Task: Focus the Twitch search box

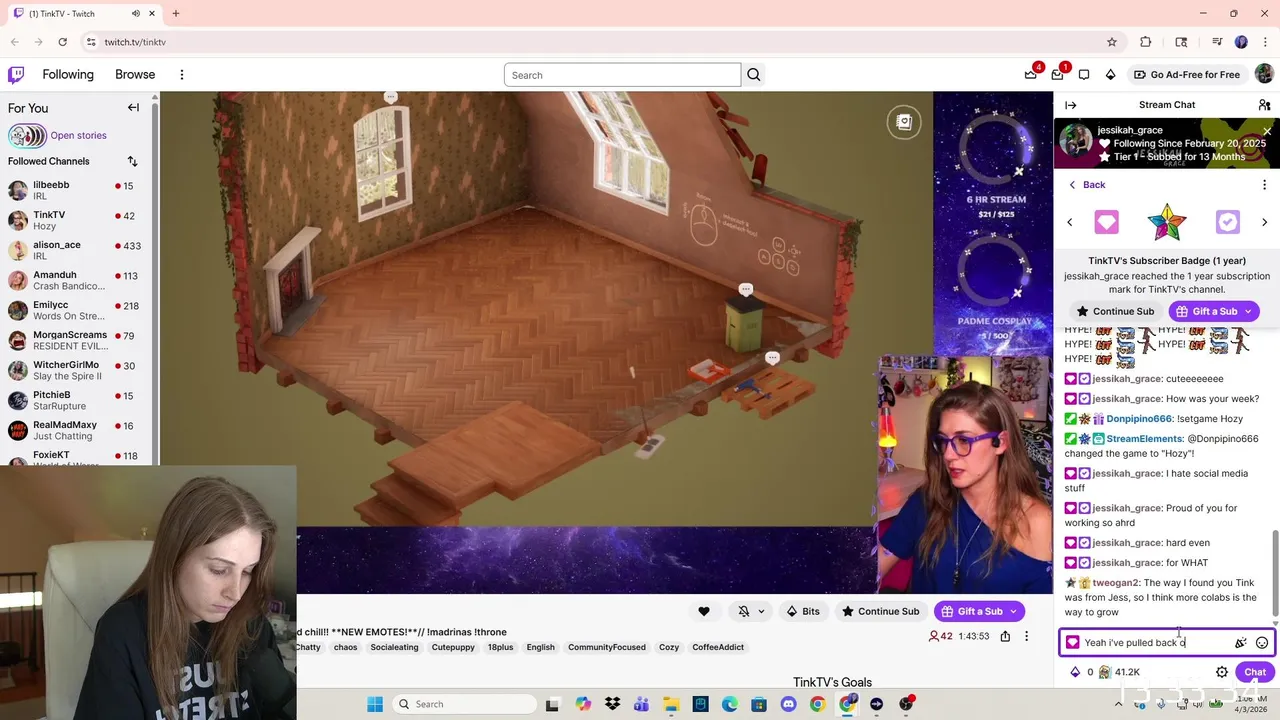Action: 622,75
